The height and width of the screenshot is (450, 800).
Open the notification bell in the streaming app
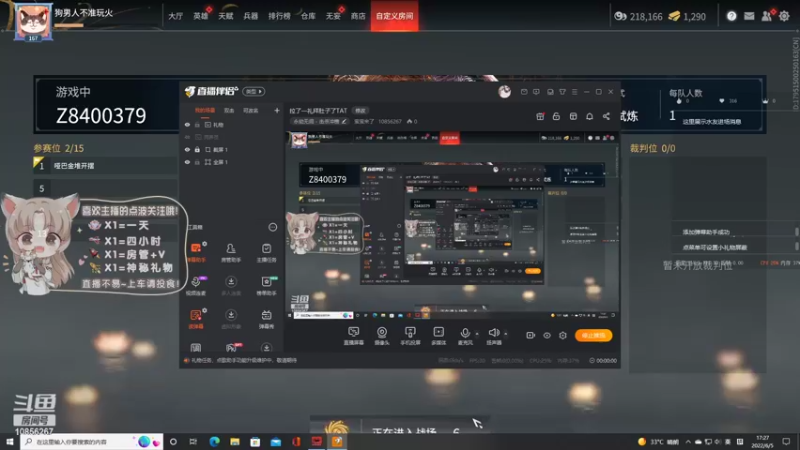[589, 116]
